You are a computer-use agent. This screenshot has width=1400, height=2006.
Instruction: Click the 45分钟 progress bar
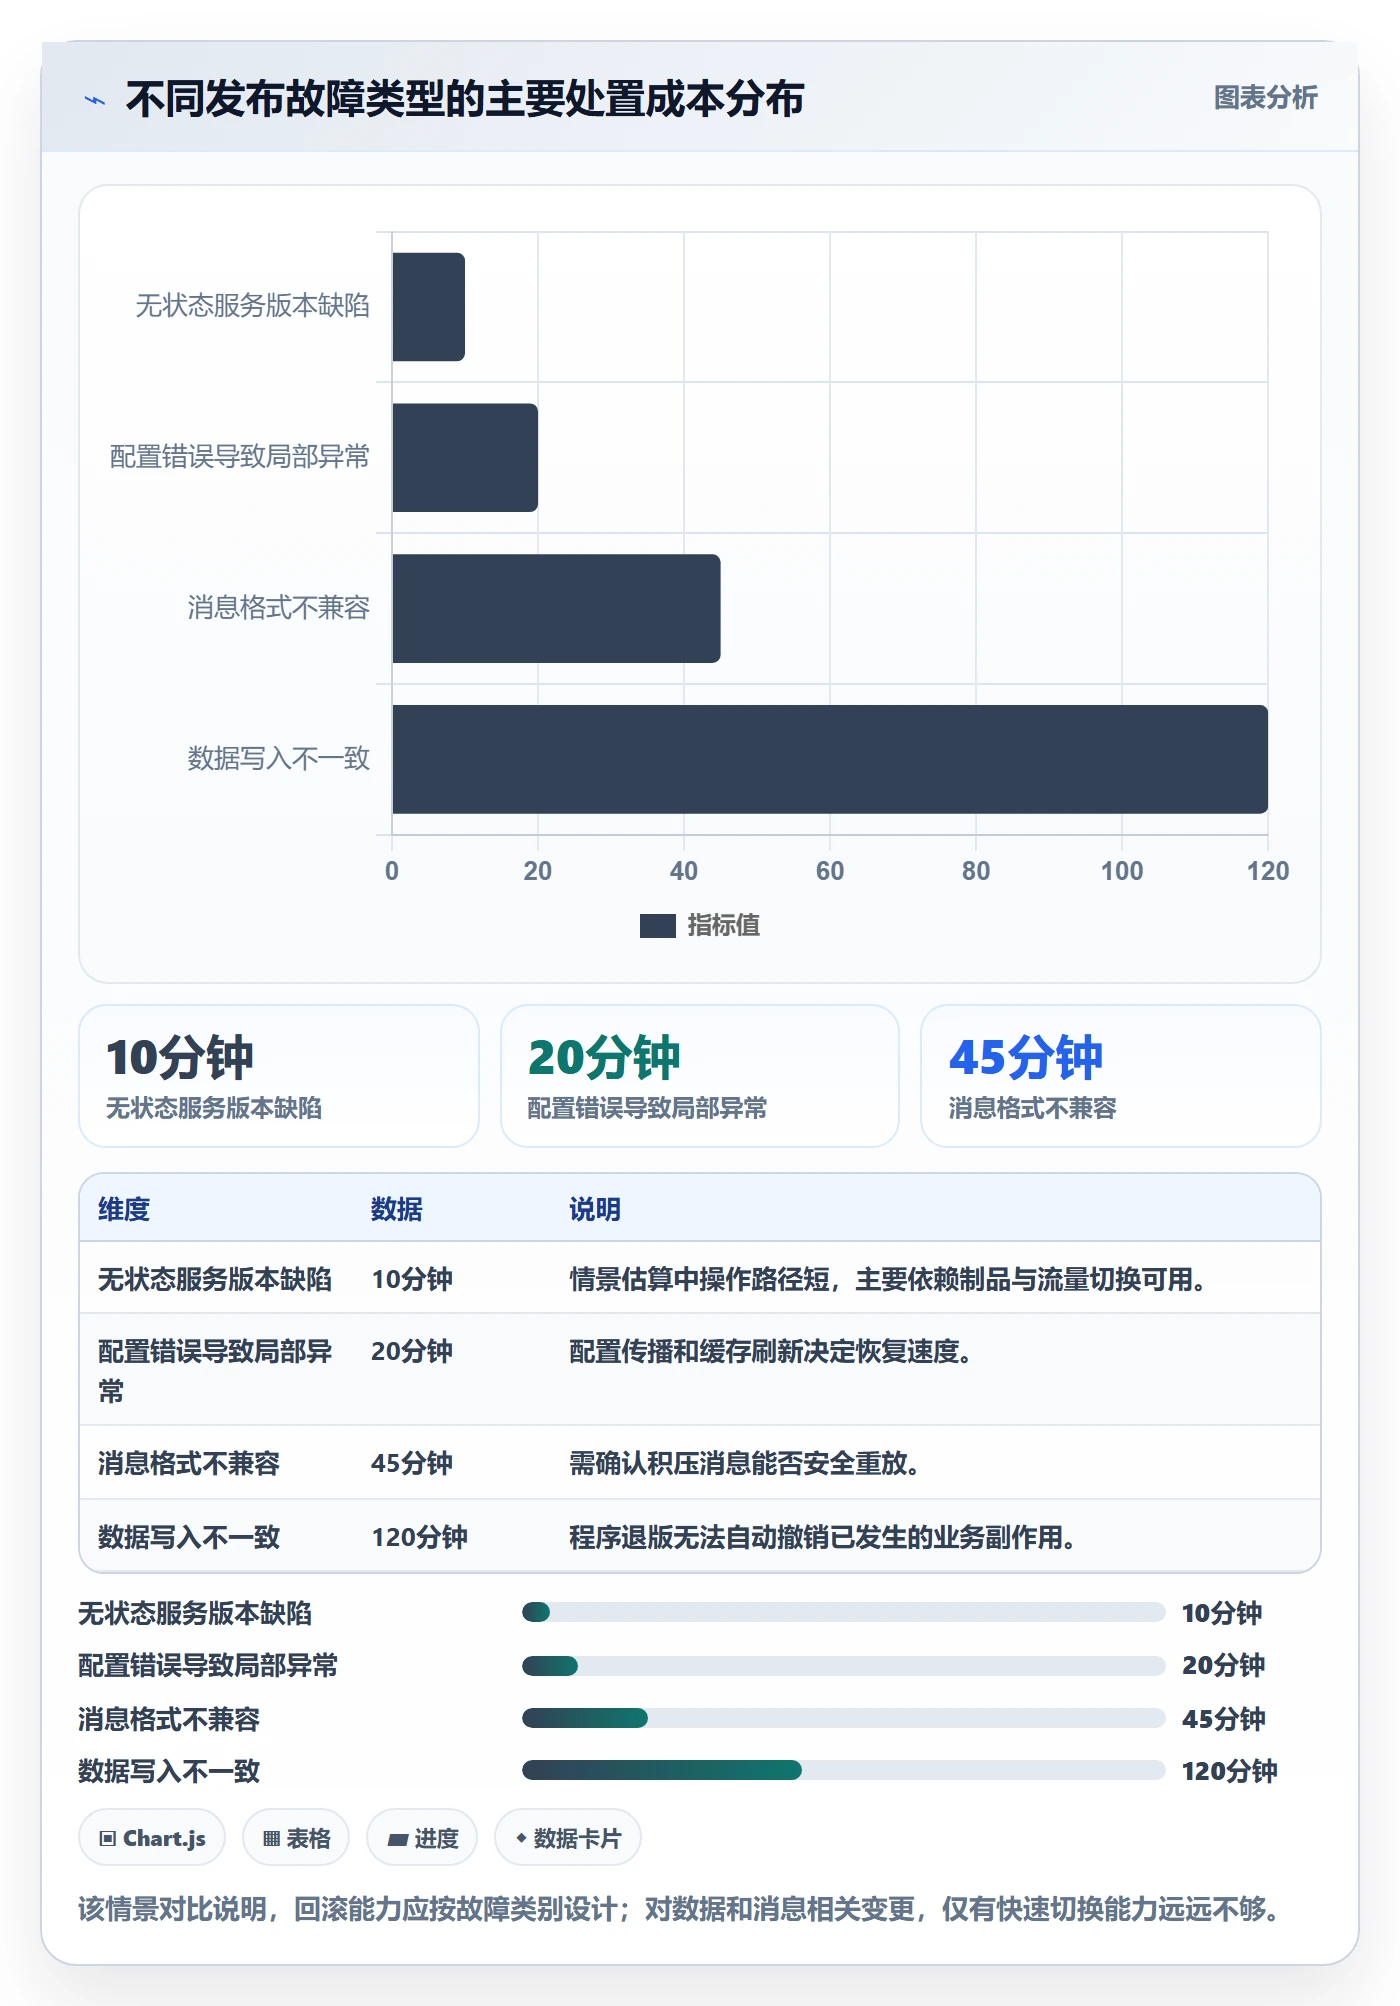pyautogui.click(x=844, y=1718)
